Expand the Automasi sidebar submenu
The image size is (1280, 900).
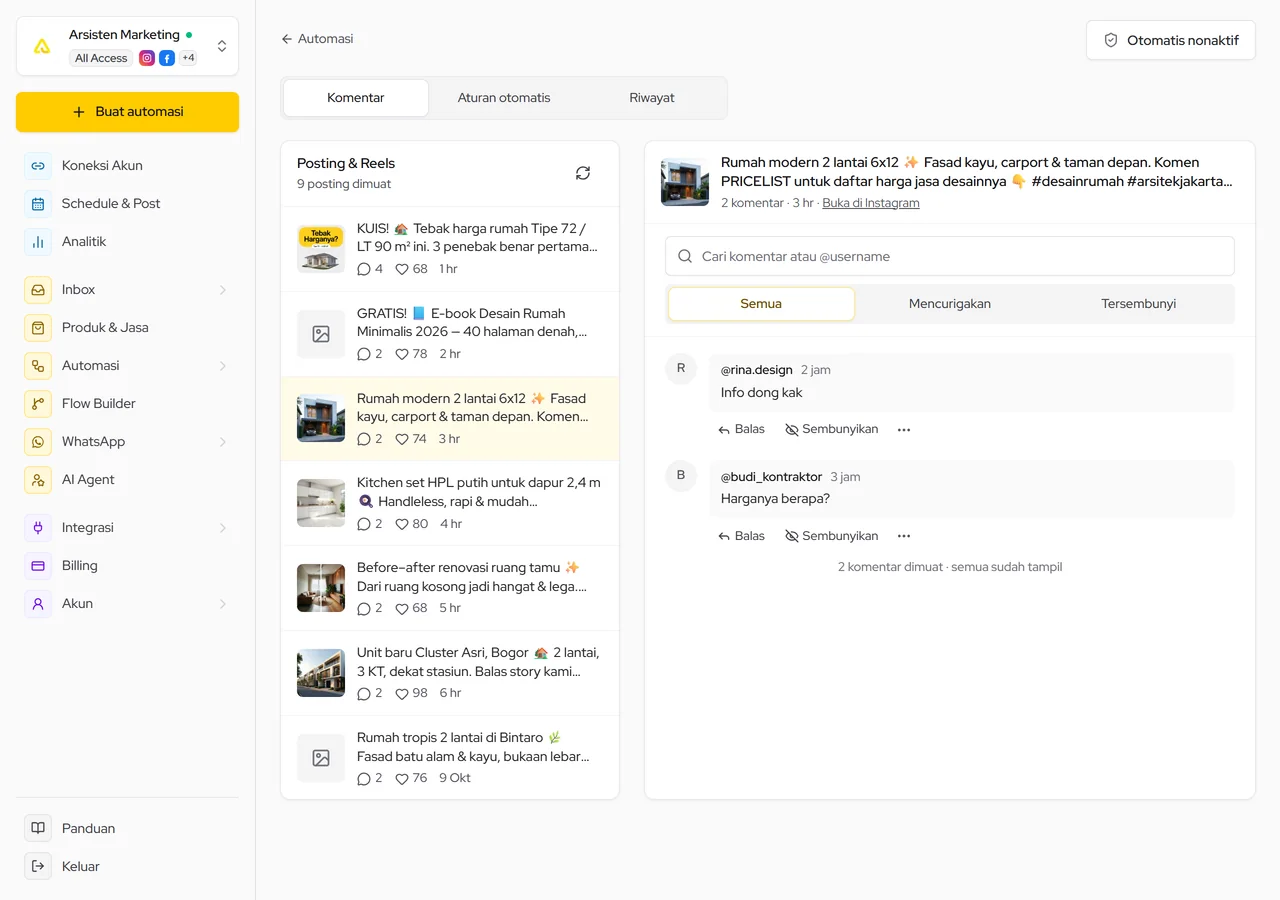point(223,366)
